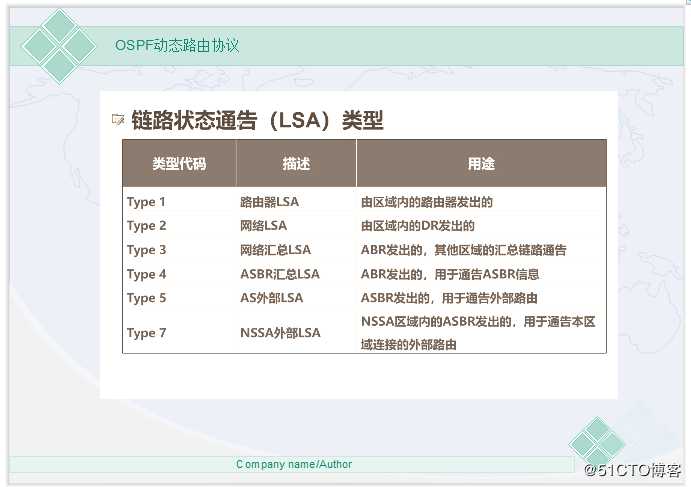Click the '网络汇总LSA' description cell
691x487 pixels.
275,250
